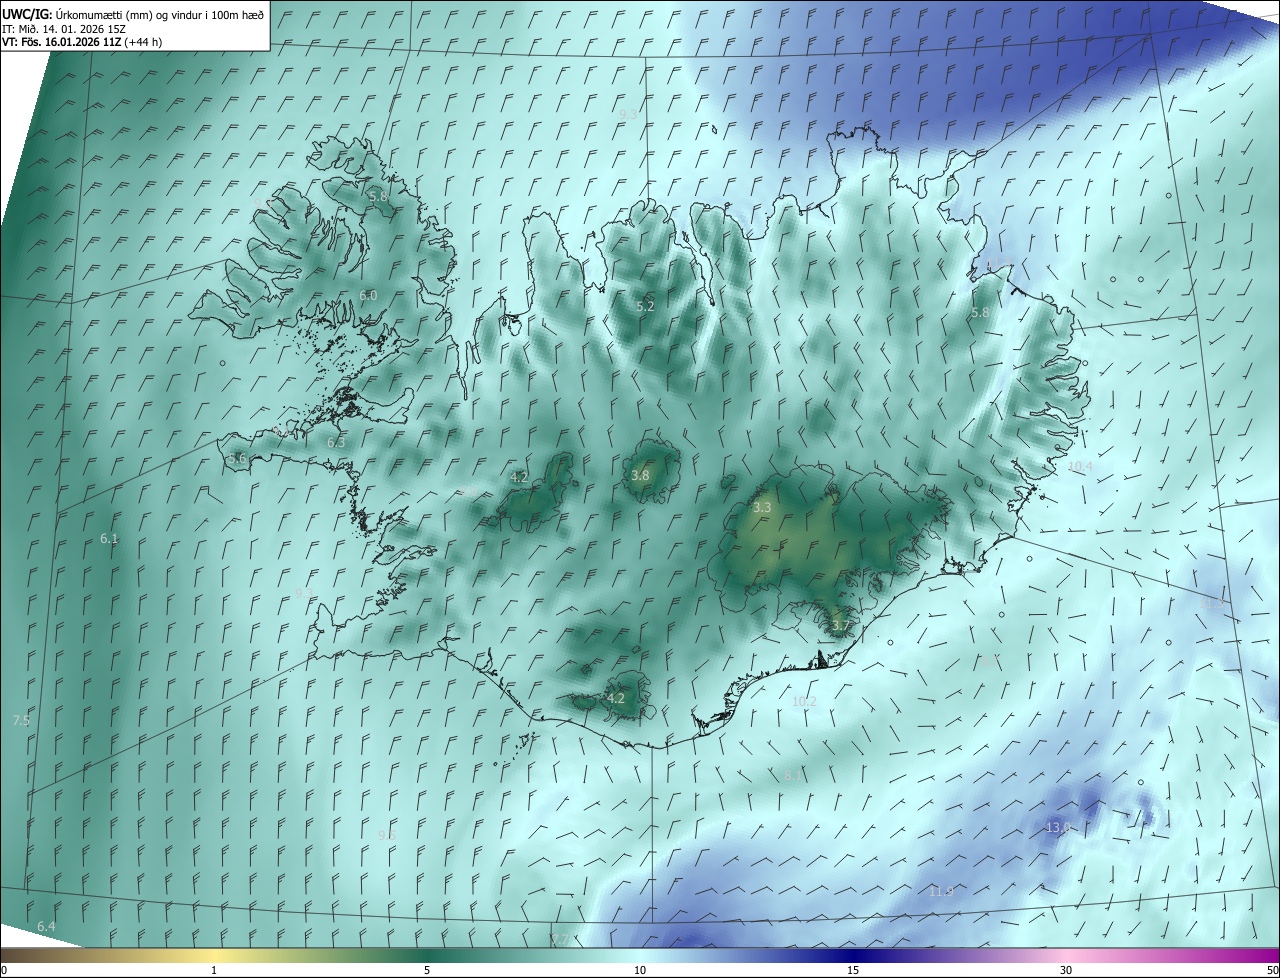The width and height of the screenshot is (1280, 978).
Task: Click the dark blue section of the colour bar
Action: coord(853,955)
